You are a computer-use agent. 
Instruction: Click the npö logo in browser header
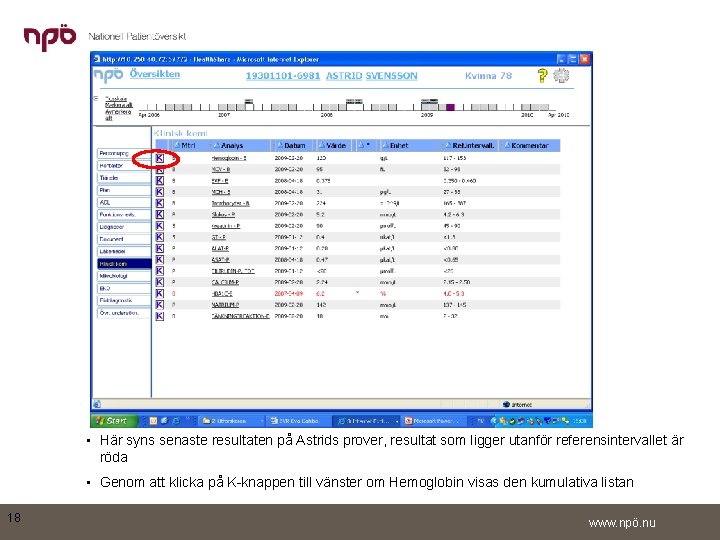tap(108, 75)
